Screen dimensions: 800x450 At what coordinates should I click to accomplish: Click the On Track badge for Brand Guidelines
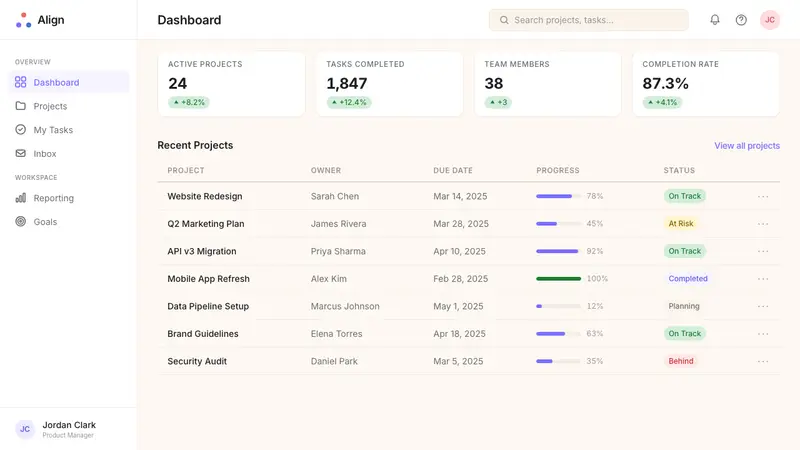(684, 334)
